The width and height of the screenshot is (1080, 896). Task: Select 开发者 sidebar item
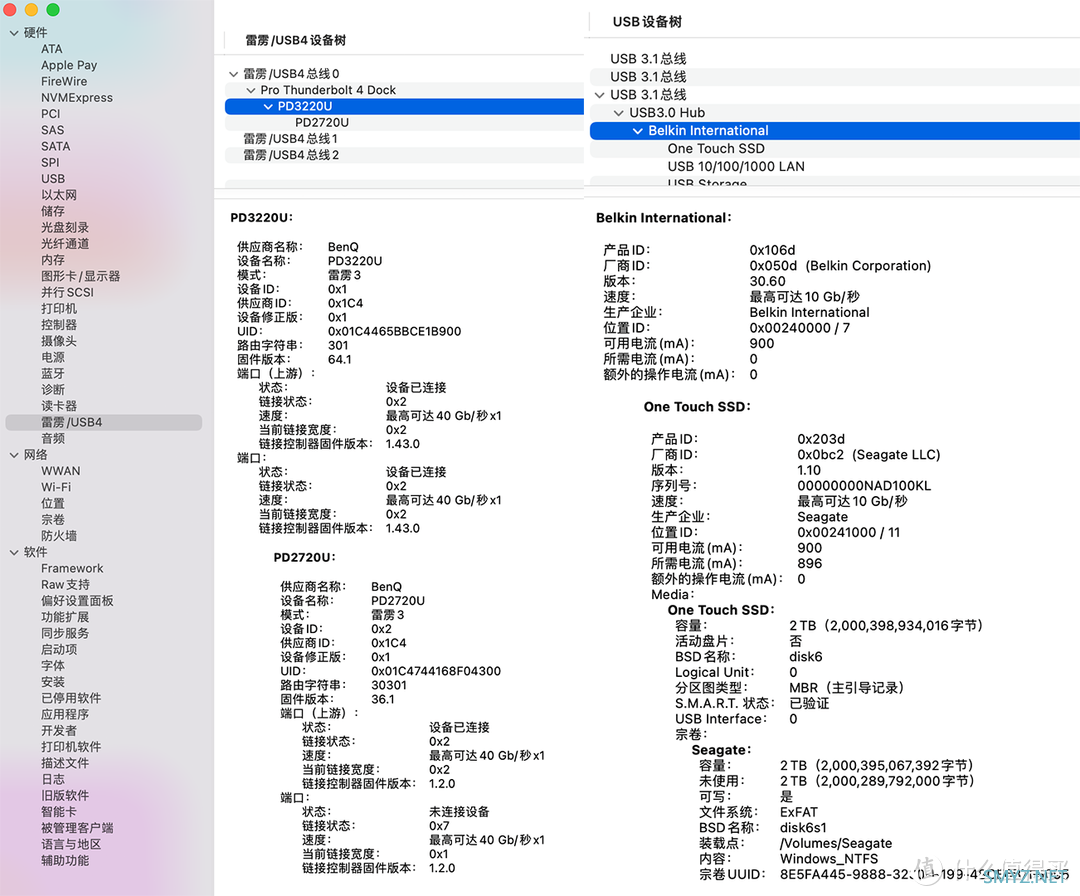(x=59, y=731)
